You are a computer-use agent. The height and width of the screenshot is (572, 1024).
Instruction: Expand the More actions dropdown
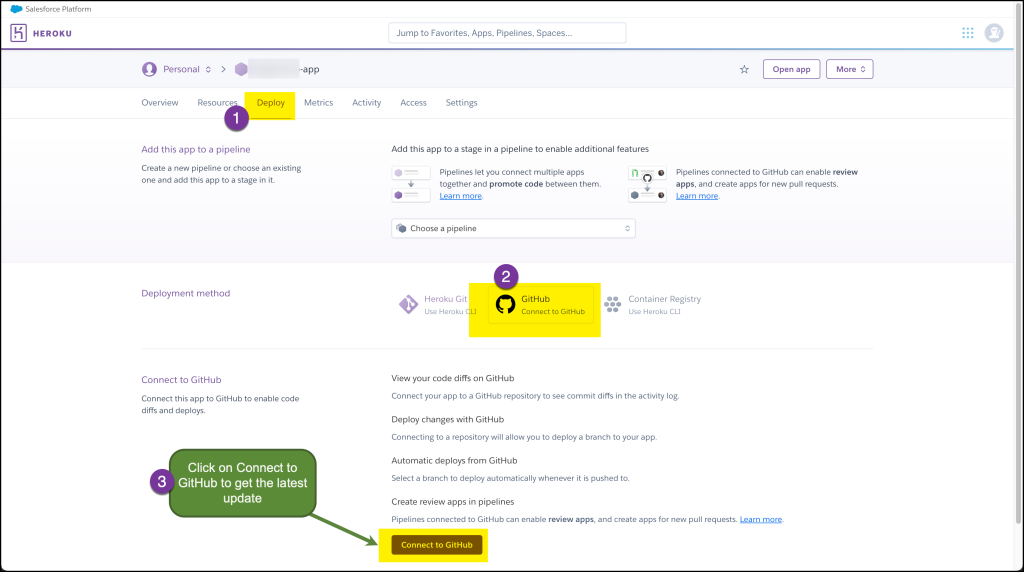click(x=850, y=69)
